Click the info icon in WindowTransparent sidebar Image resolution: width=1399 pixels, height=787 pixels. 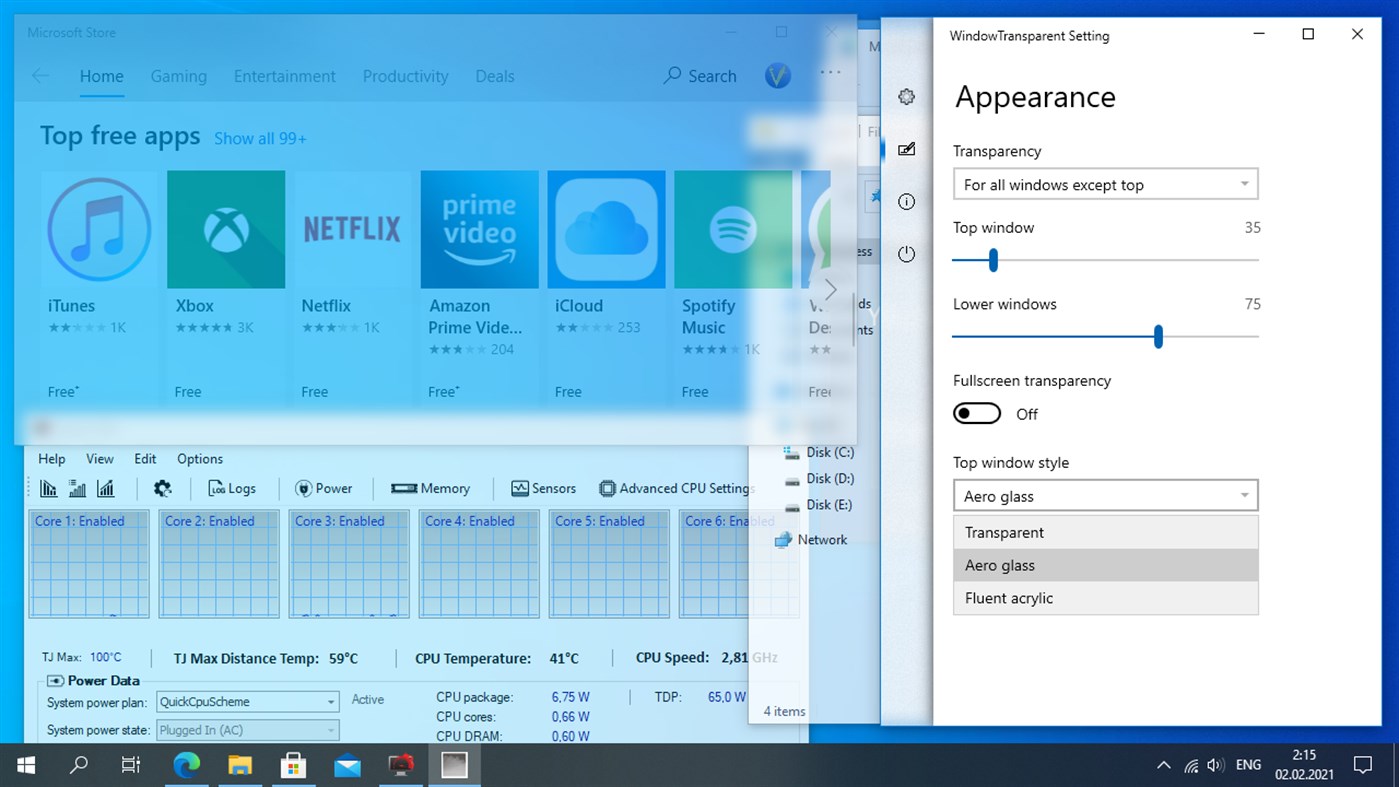[906, 201]
